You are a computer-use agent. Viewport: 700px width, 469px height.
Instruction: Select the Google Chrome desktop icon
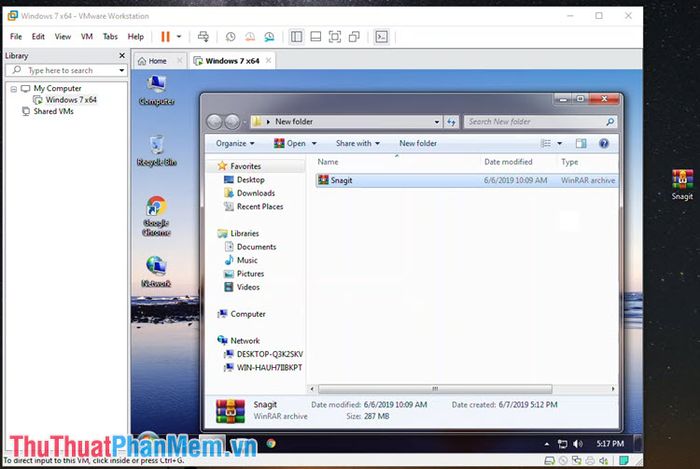click(156, 216)
